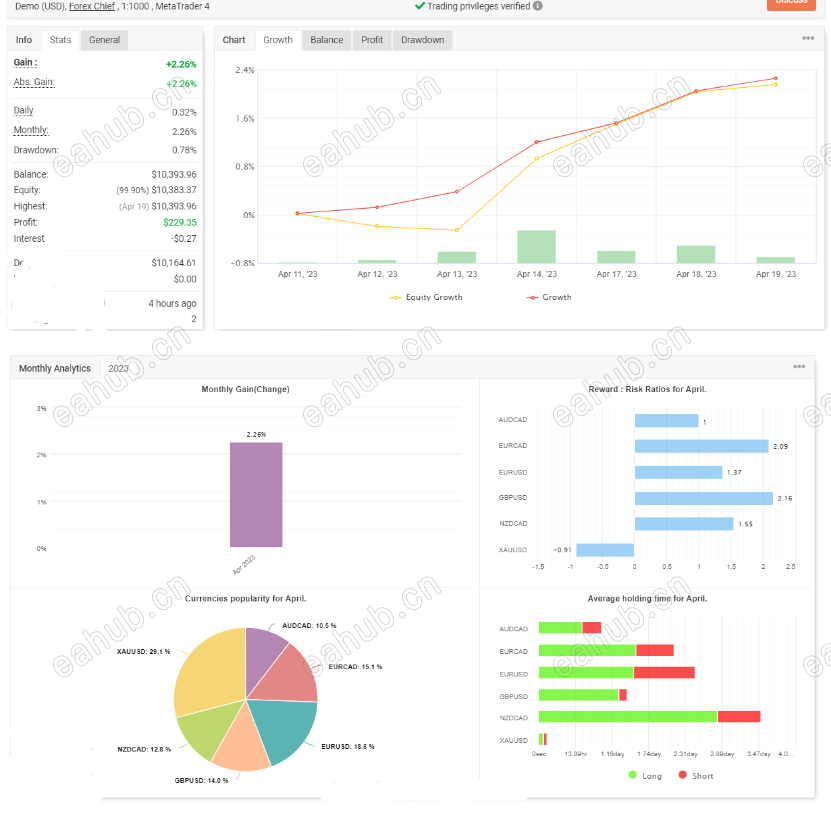
Task: Open Monthly Analytics ellipsis menu
Action: [799, 367]
